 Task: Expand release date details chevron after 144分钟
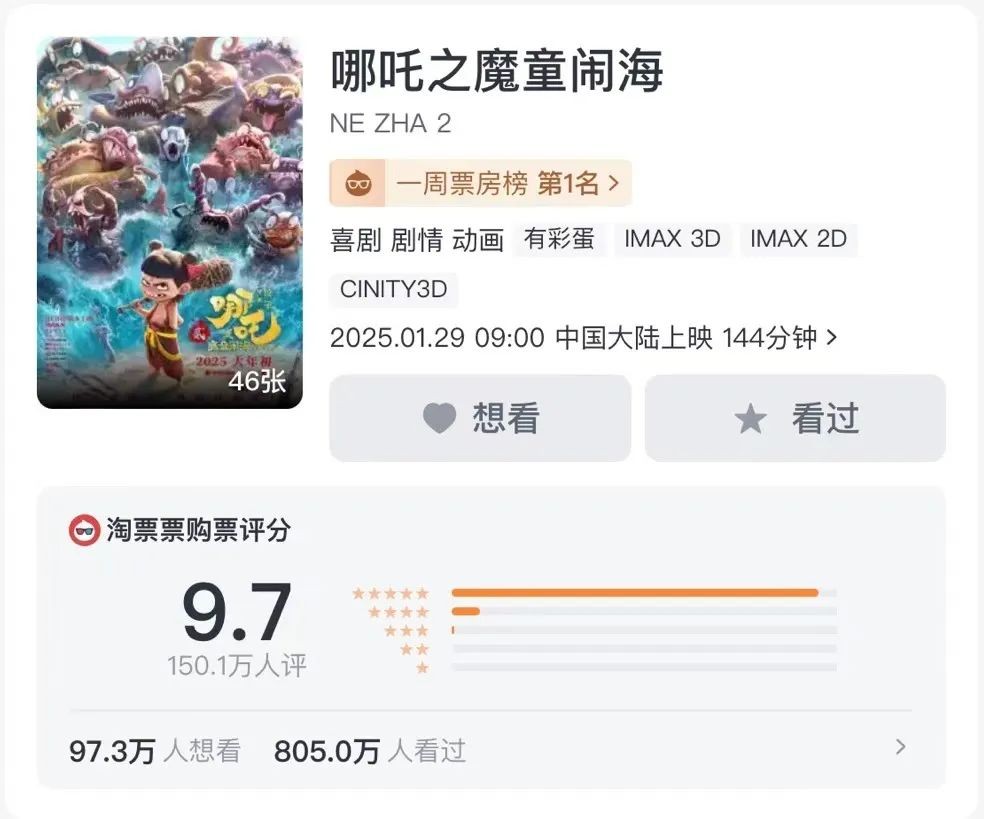pos(832,338)
